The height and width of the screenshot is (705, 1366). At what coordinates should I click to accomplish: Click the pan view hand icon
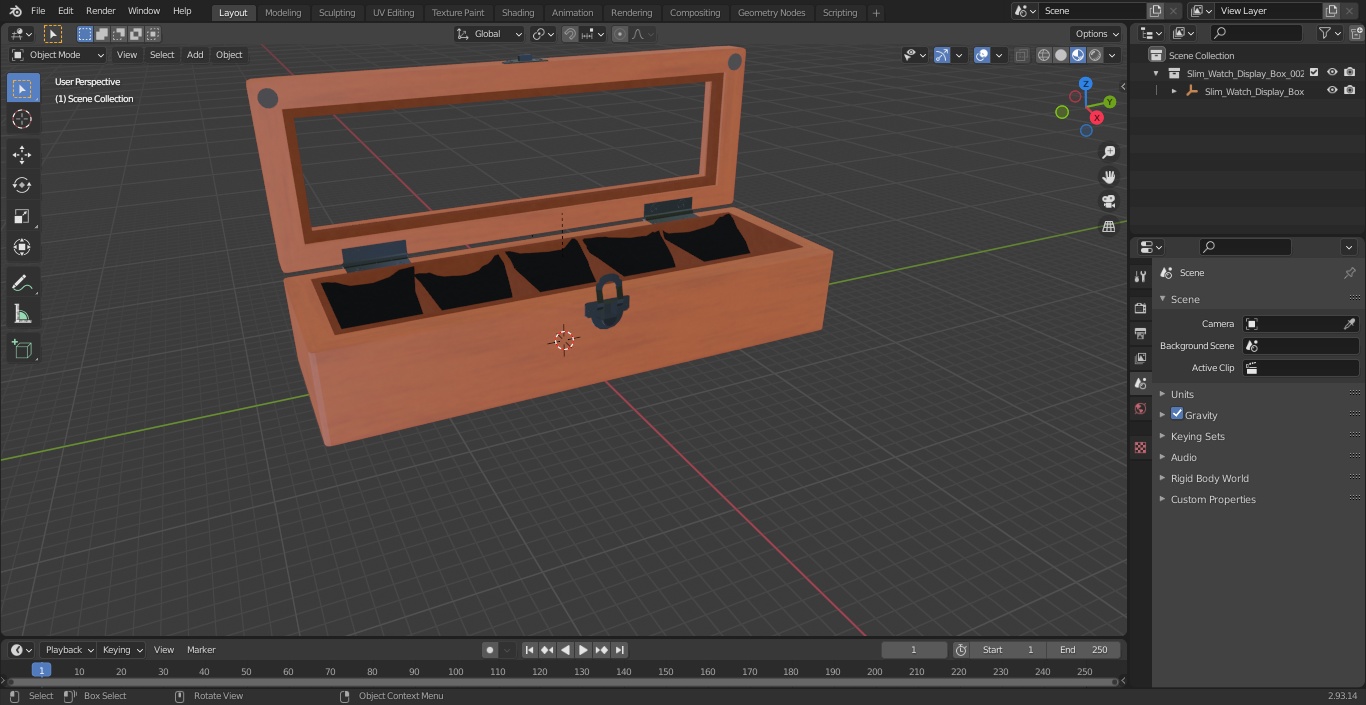coord(1108,177)
